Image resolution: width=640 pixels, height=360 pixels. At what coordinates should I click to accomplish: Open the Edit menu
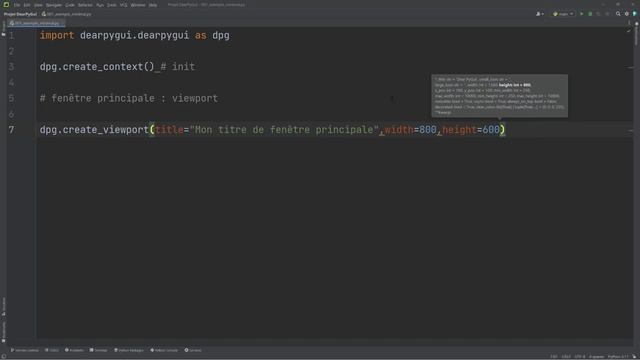pos(27,5)
